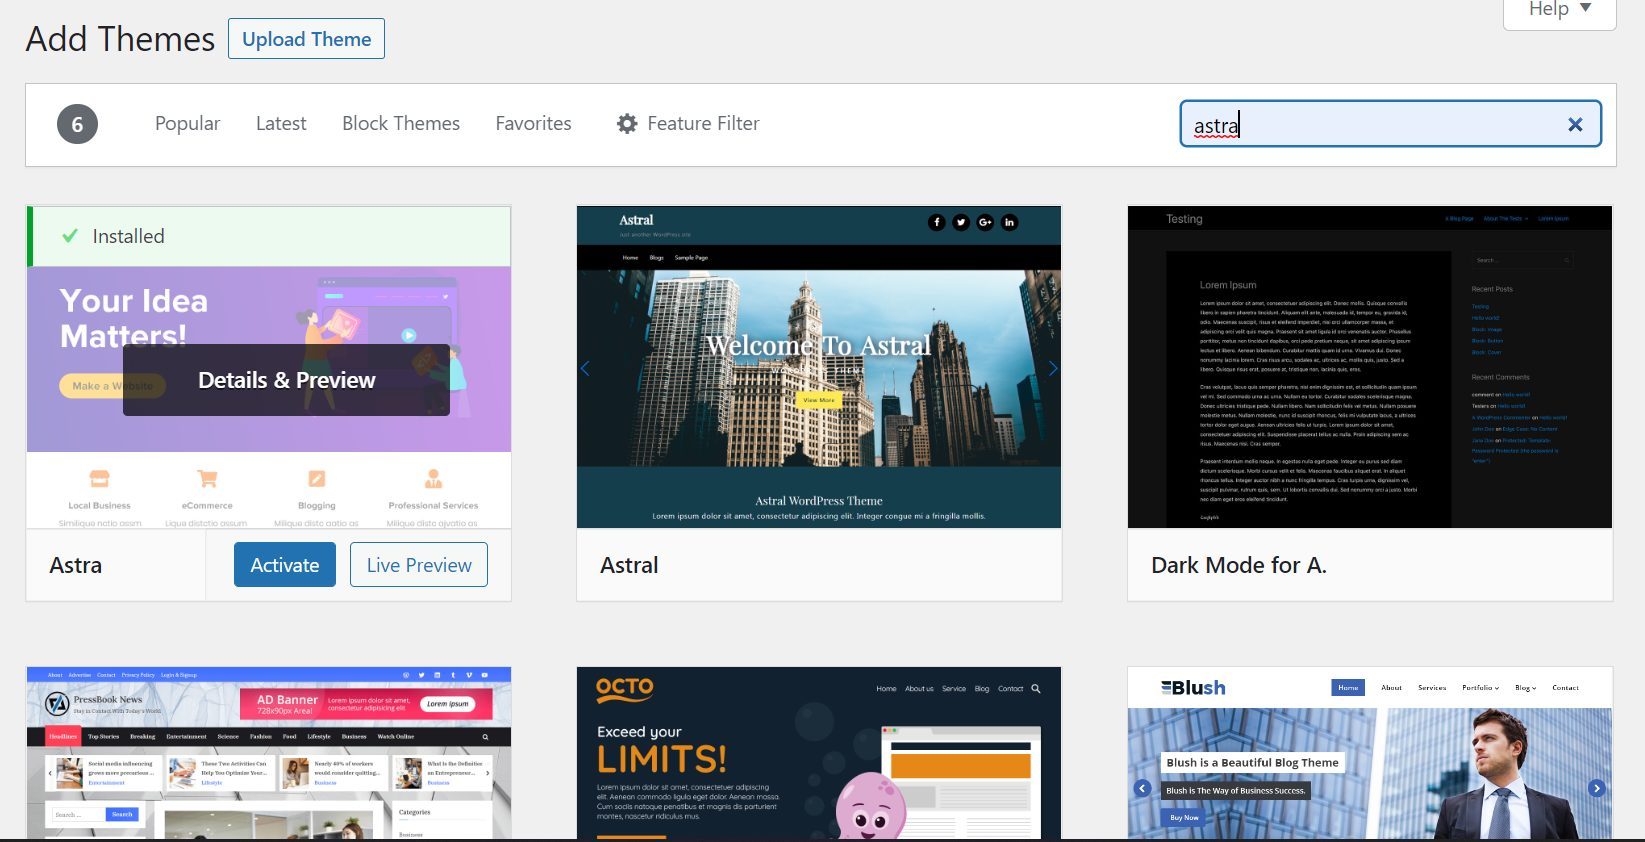Switch to the Popular tab
1645x842 pixels.
point(187,123)
